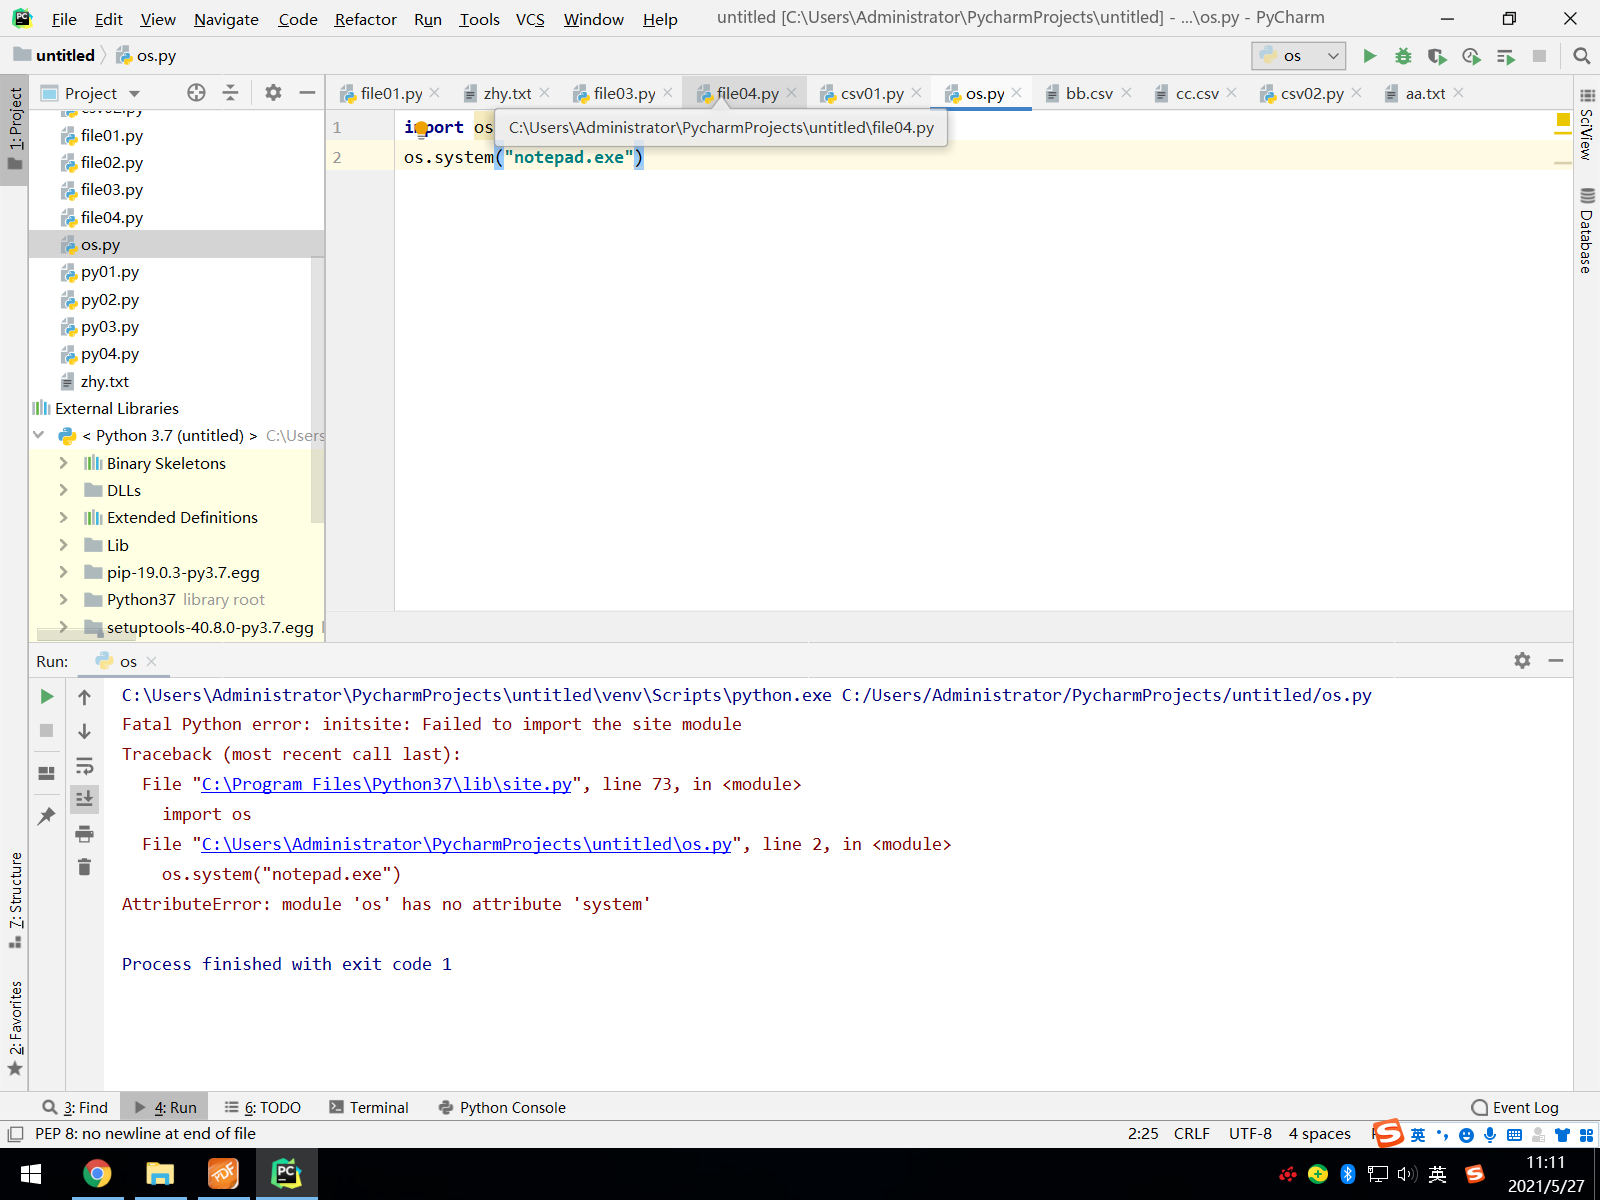1600x1200 pixels.
Task: Switch to csv02.py editor tab
Action: 1311,93
